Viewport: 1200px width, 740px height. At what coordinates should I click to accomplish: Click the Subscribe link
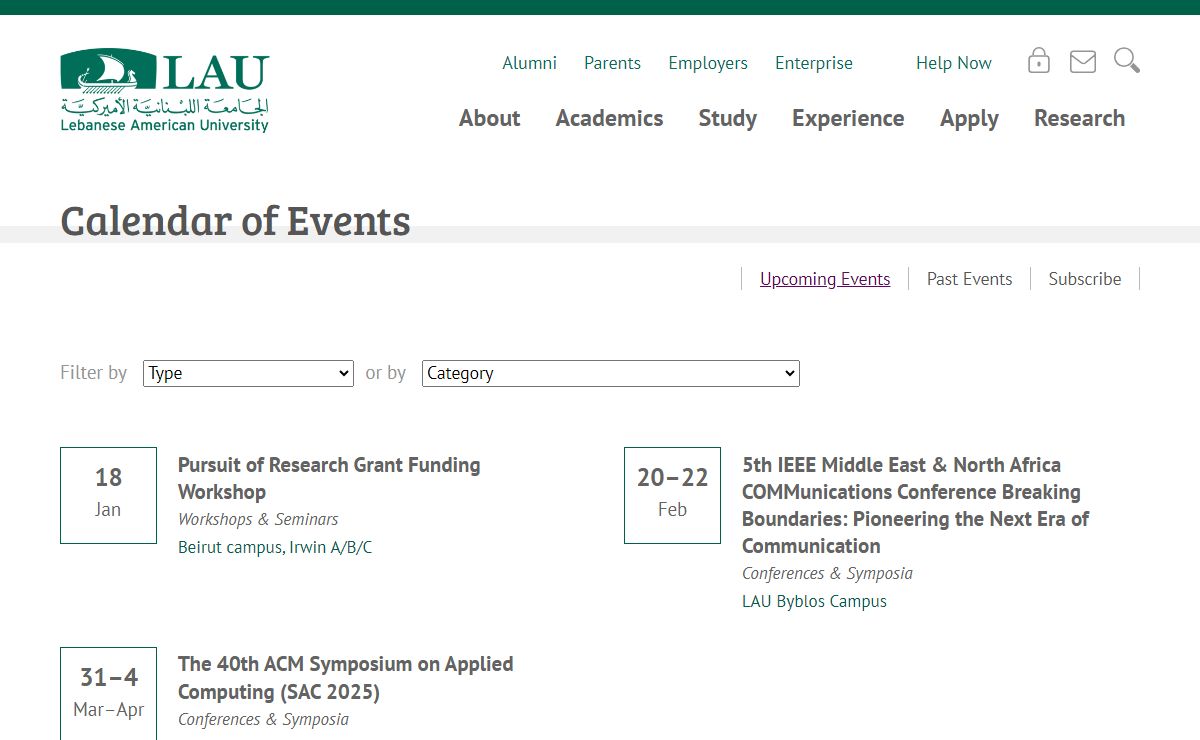pyautogui.click(x=1085, y=279)
